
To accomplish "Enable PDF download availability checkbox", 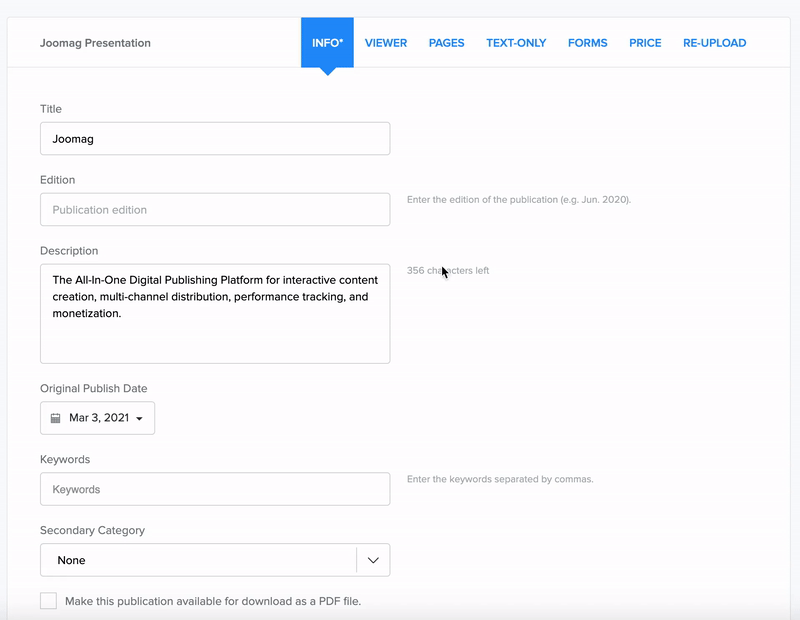I will [48, 601].
